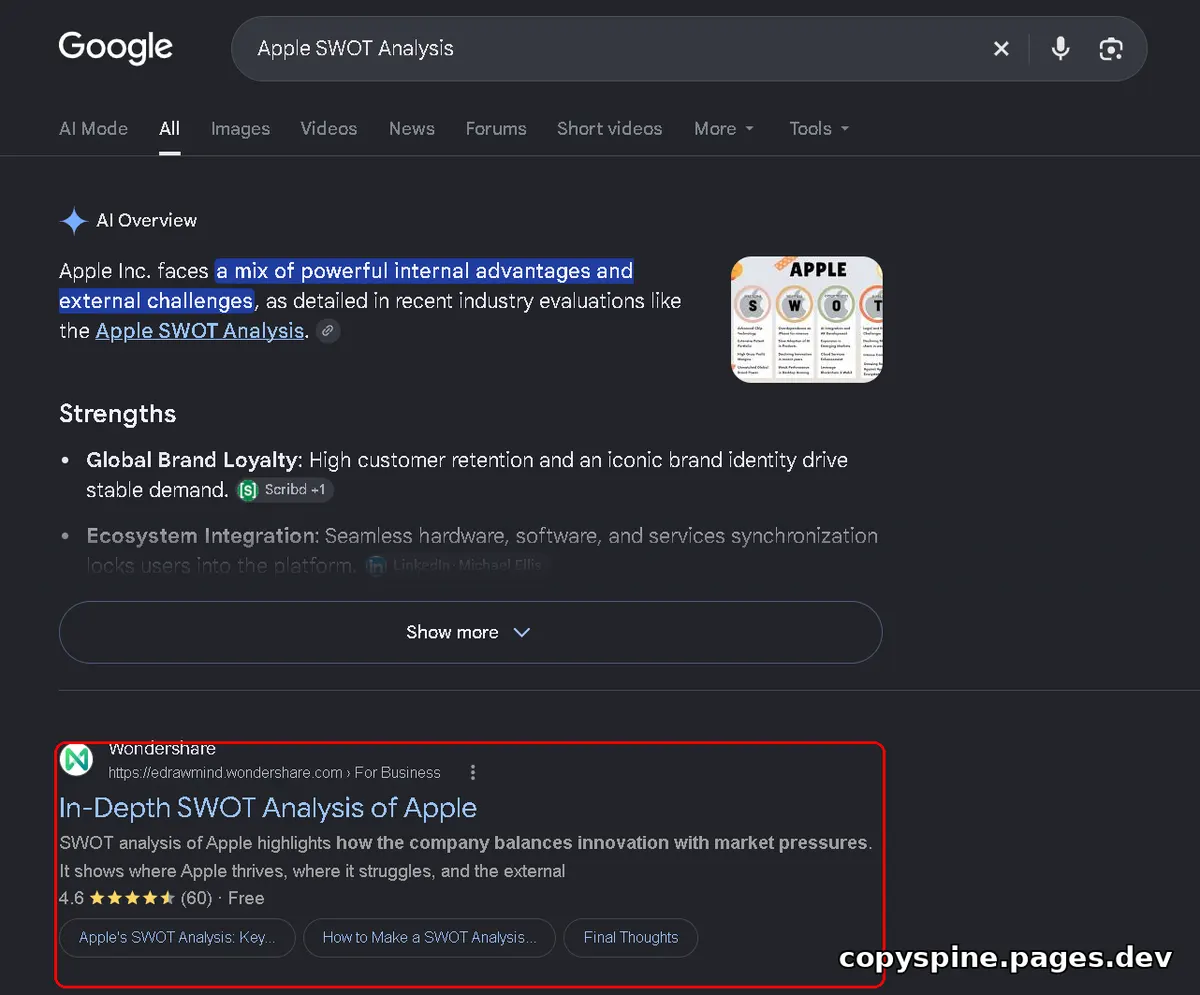
Task: Switch to the Images tab
Action: [240, 129]
